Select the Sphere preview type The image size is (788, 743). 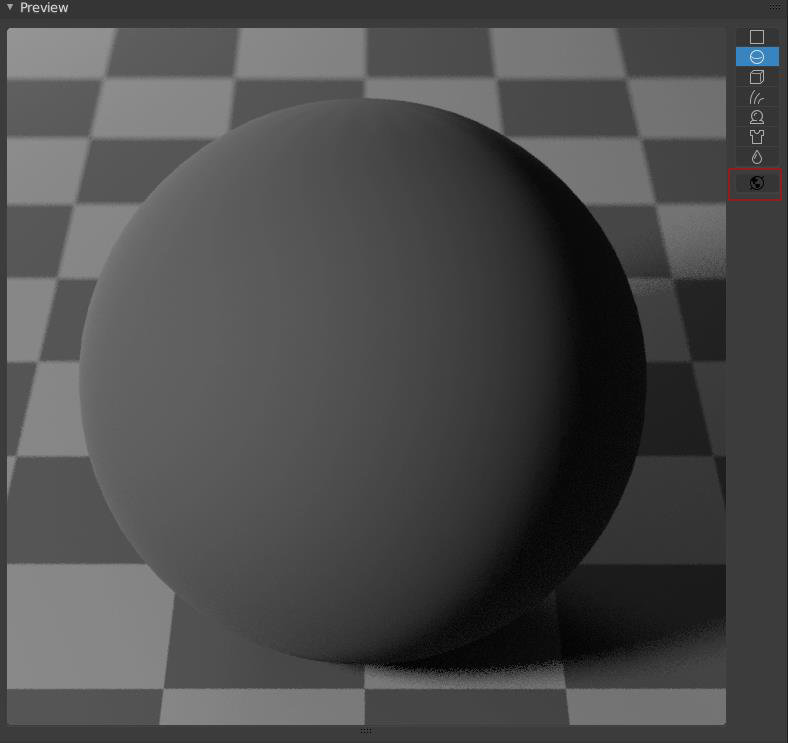click(757, 57)
